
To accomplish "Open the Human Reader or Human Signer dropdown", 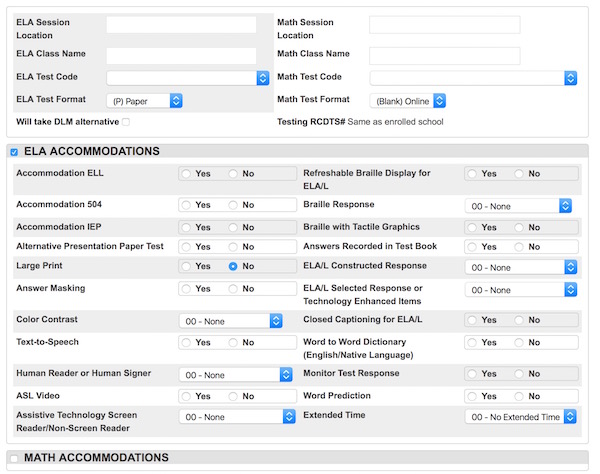I will pos(236,375).
